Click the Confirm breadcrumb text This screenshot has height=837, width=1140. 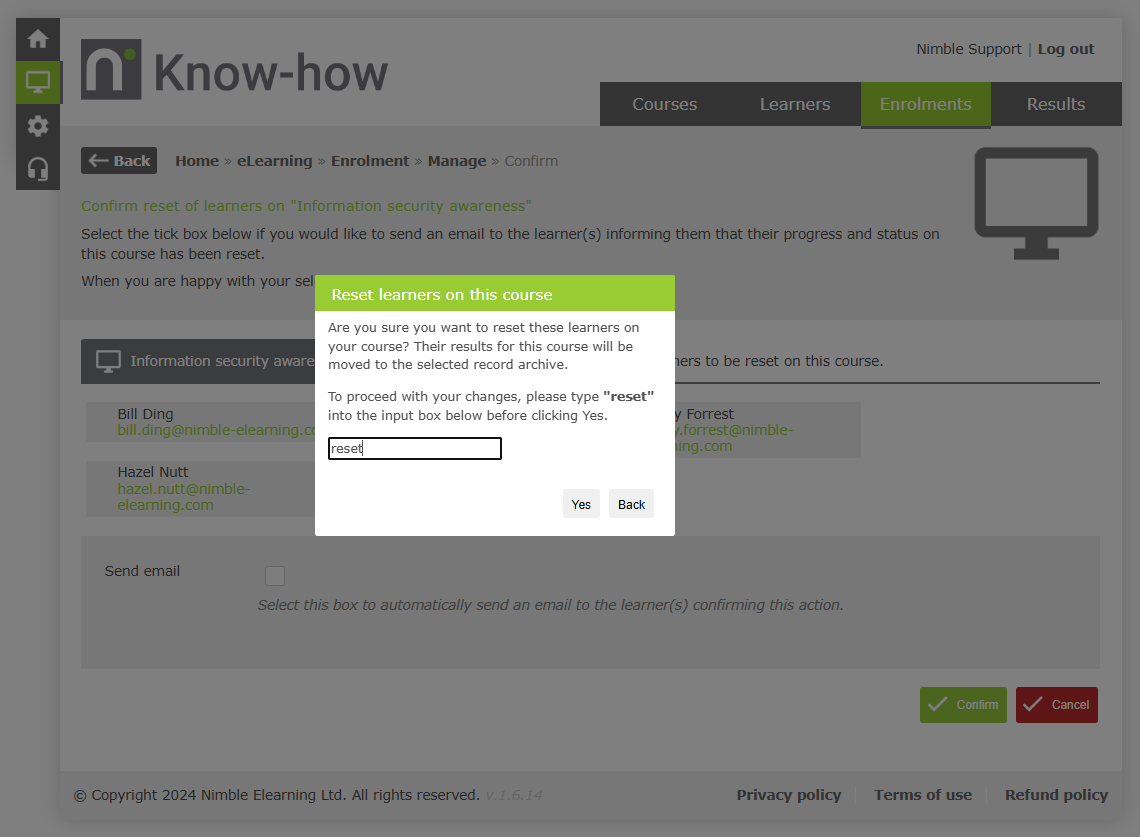point(531,161)
